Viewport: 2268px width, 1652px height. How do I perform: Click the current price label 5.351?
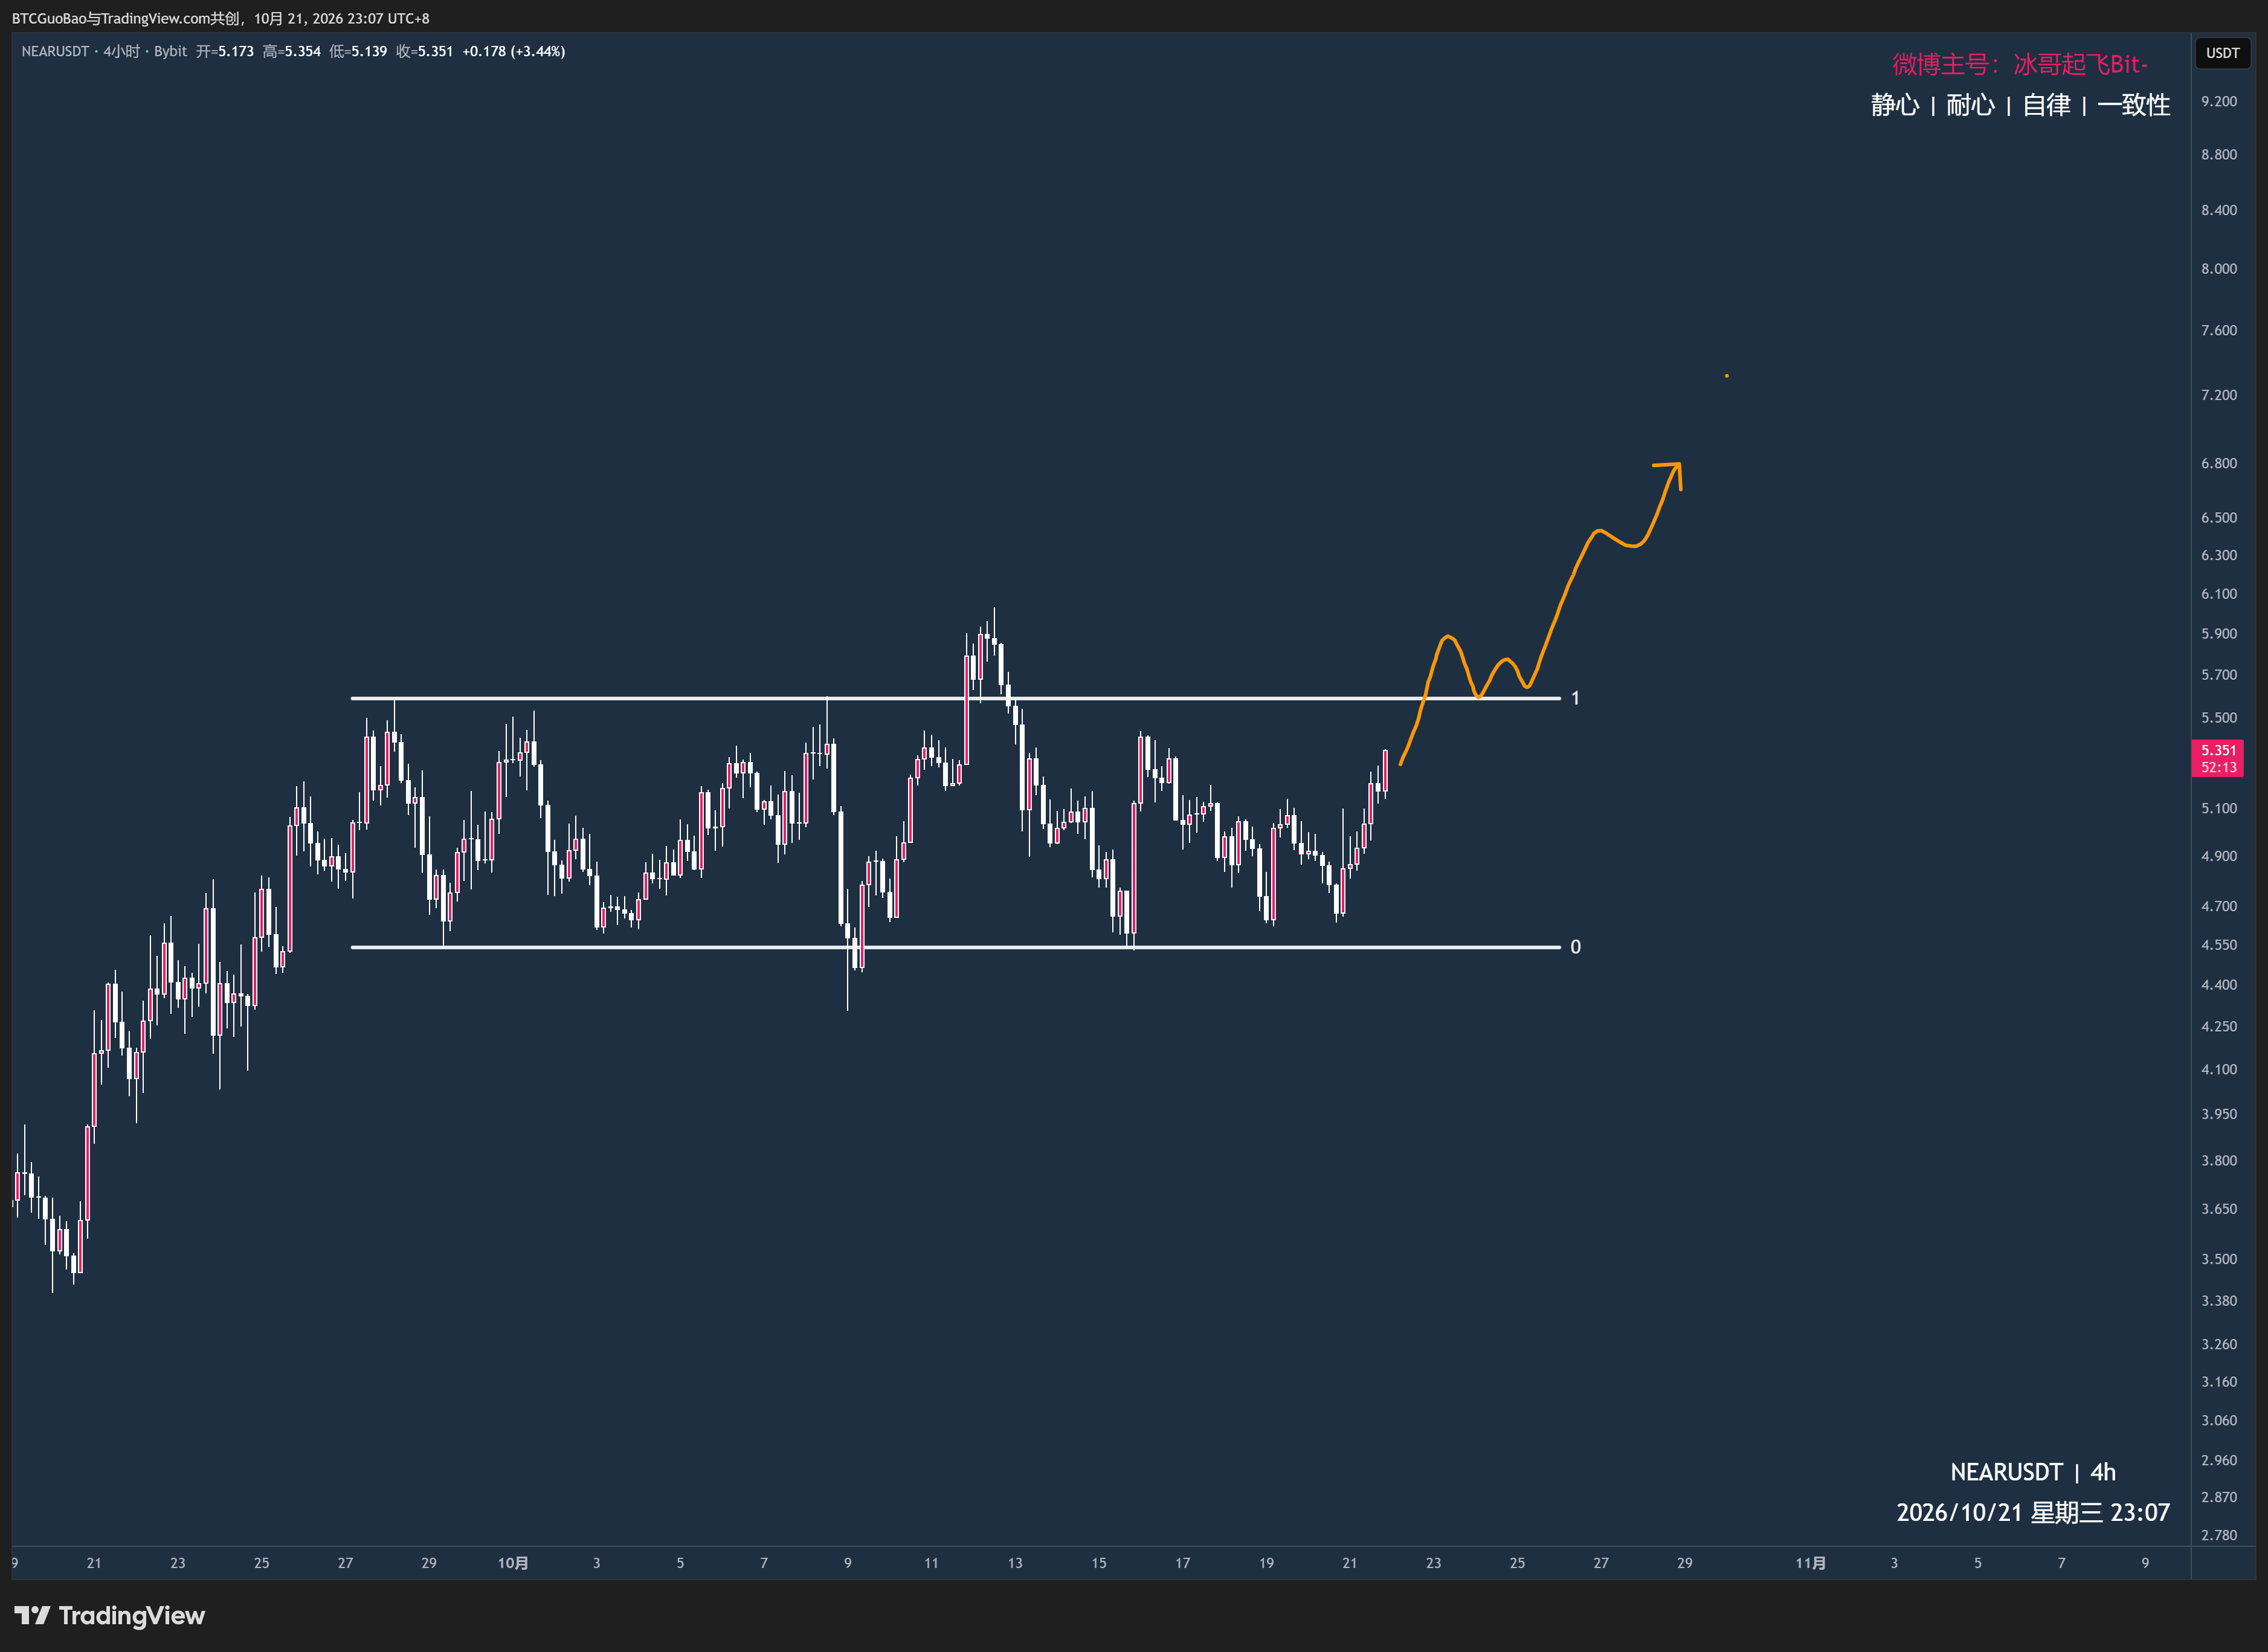2218,750
